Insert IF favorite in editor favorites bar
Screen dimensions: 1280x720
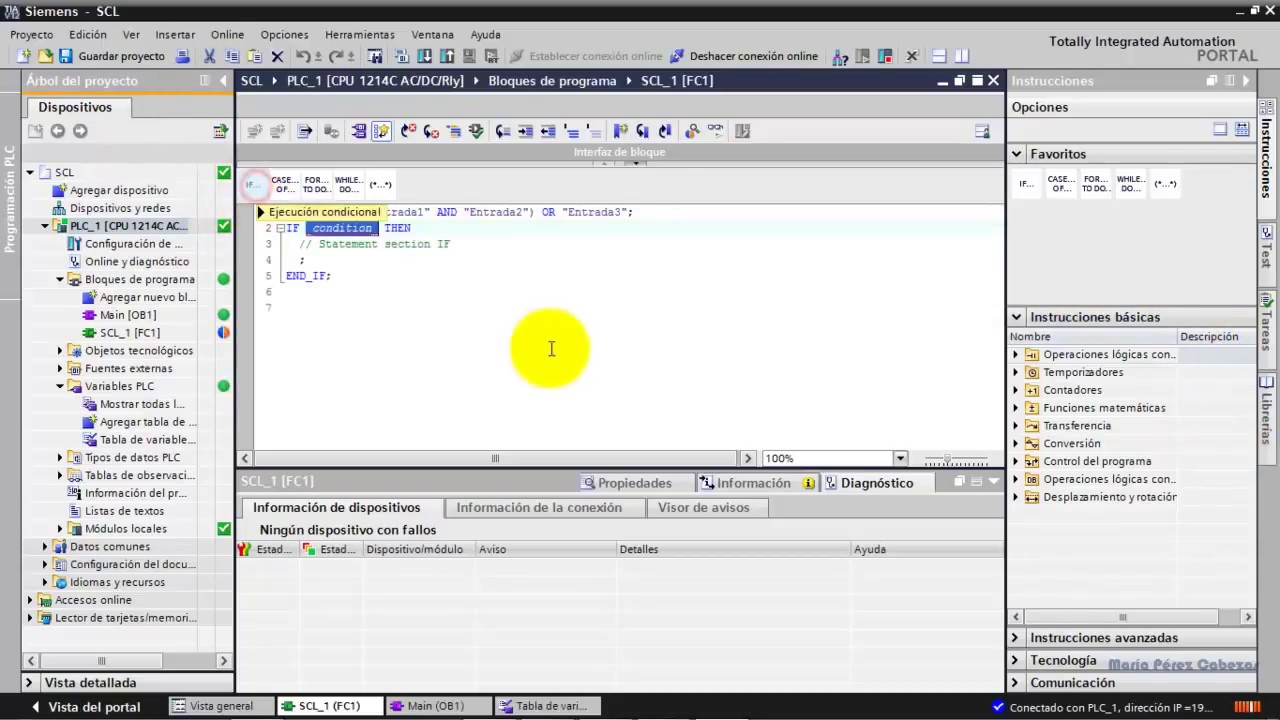pyautogui.click(x=254, y=184)
